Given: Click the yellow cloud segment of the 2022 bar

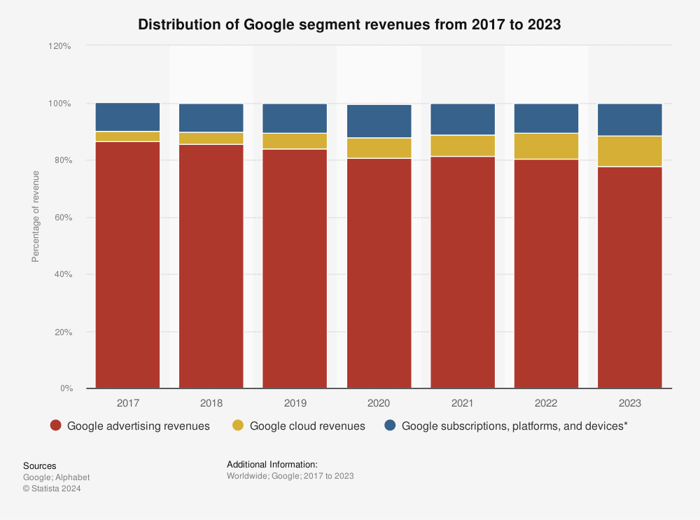Looking at the screenshot, I should click(546, 146).
